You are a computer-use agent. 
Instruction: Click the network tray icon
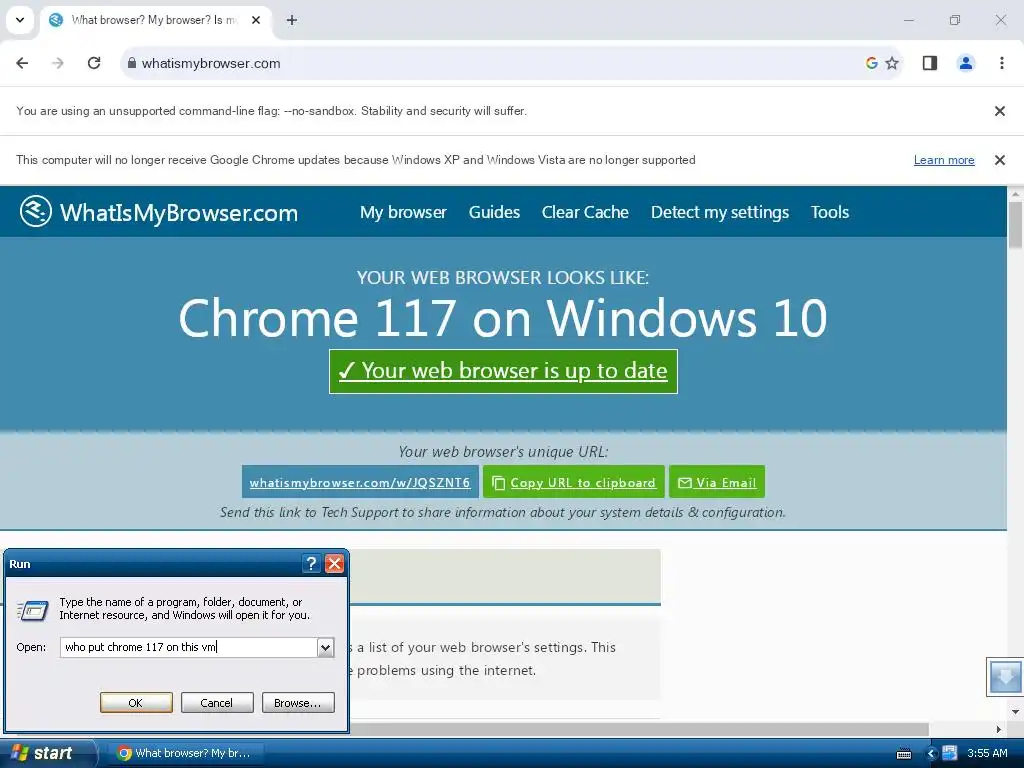(950, 753)
